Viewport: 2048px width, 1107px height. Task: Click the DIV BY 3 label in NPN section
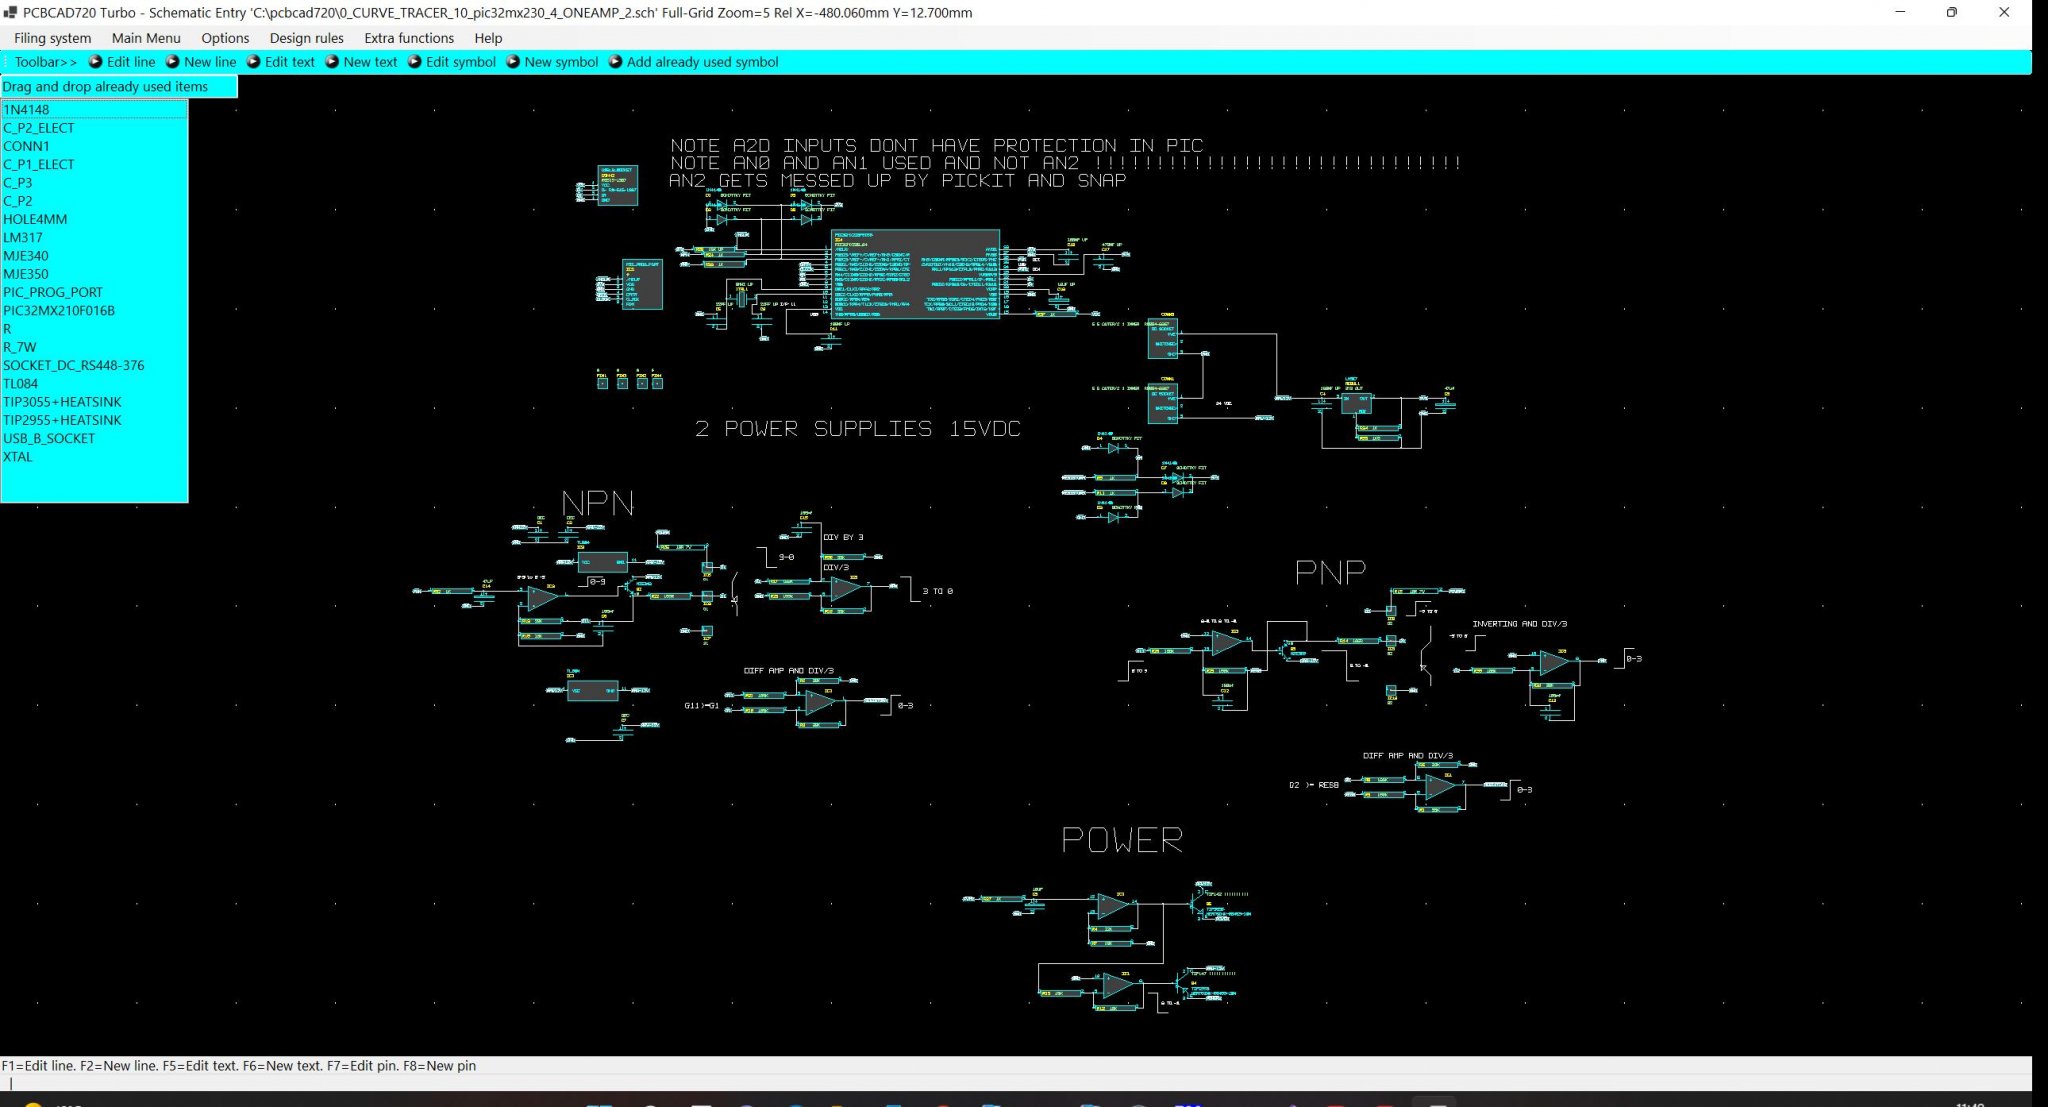coord(843,537)
